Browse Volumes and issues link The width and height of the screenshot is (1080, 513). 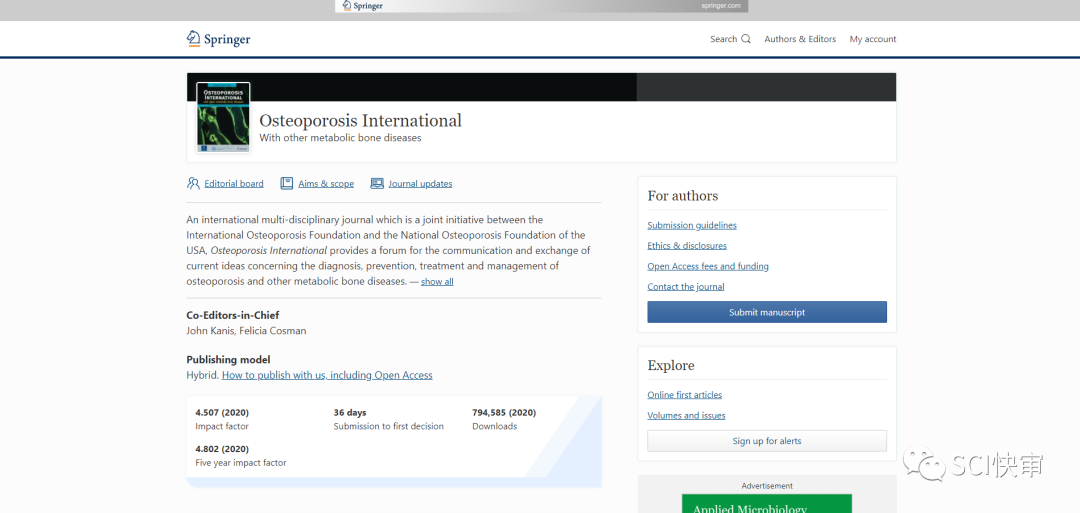click(x=686, y=416)
